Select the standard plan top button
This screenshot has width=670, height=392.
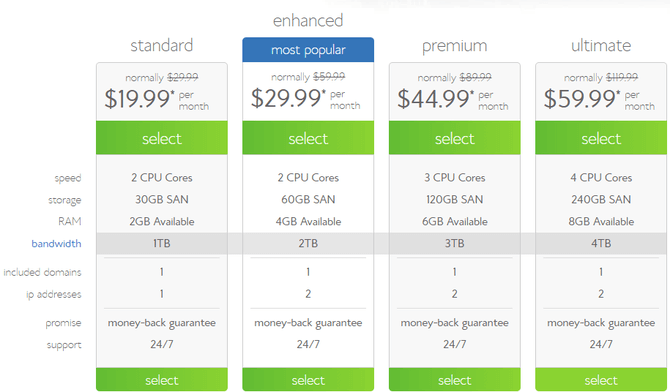162,138
